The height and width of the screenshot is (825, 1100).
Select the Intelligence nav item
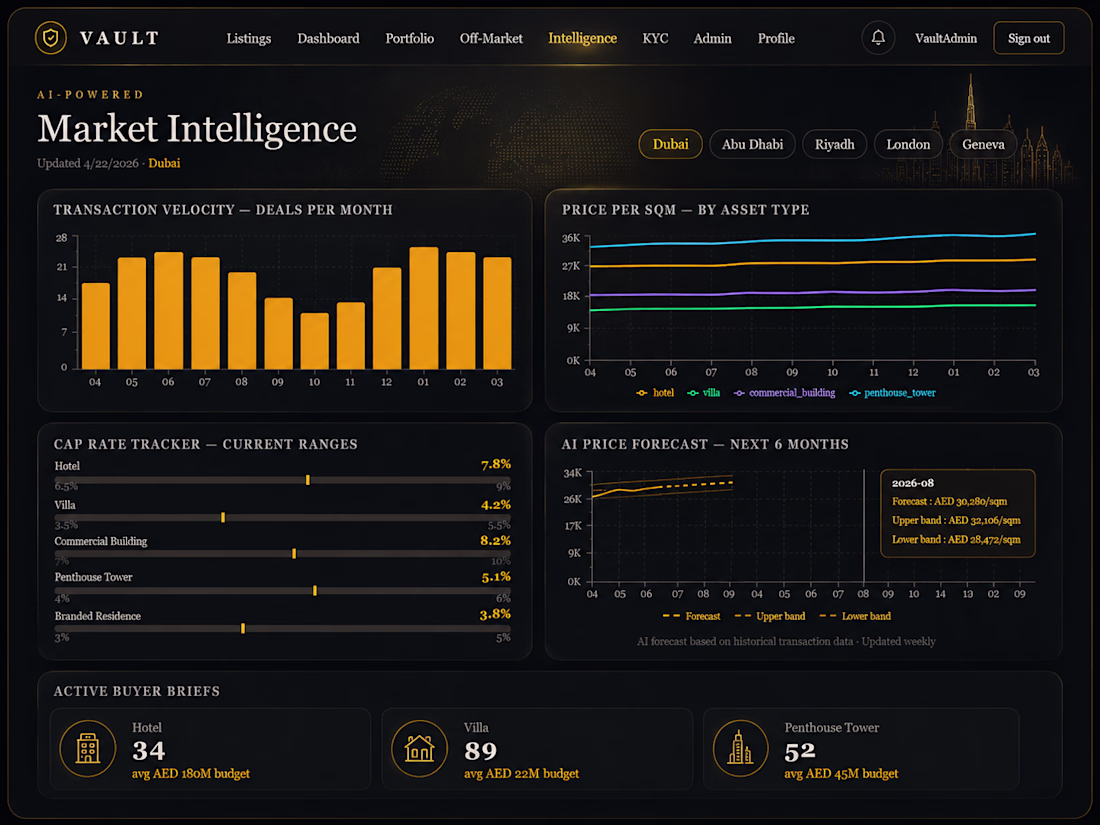pyautogui.click(x=582, y=39)
